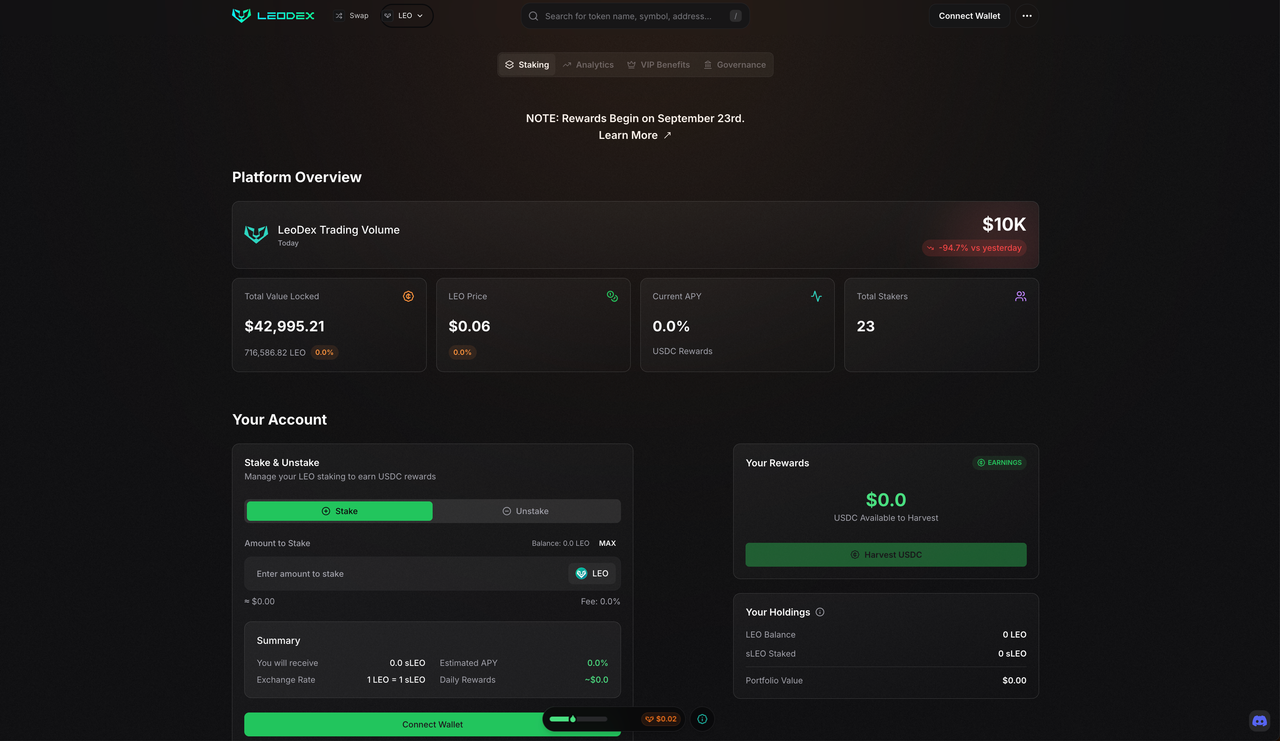Switch to the Unstake option

pos(526,511)
